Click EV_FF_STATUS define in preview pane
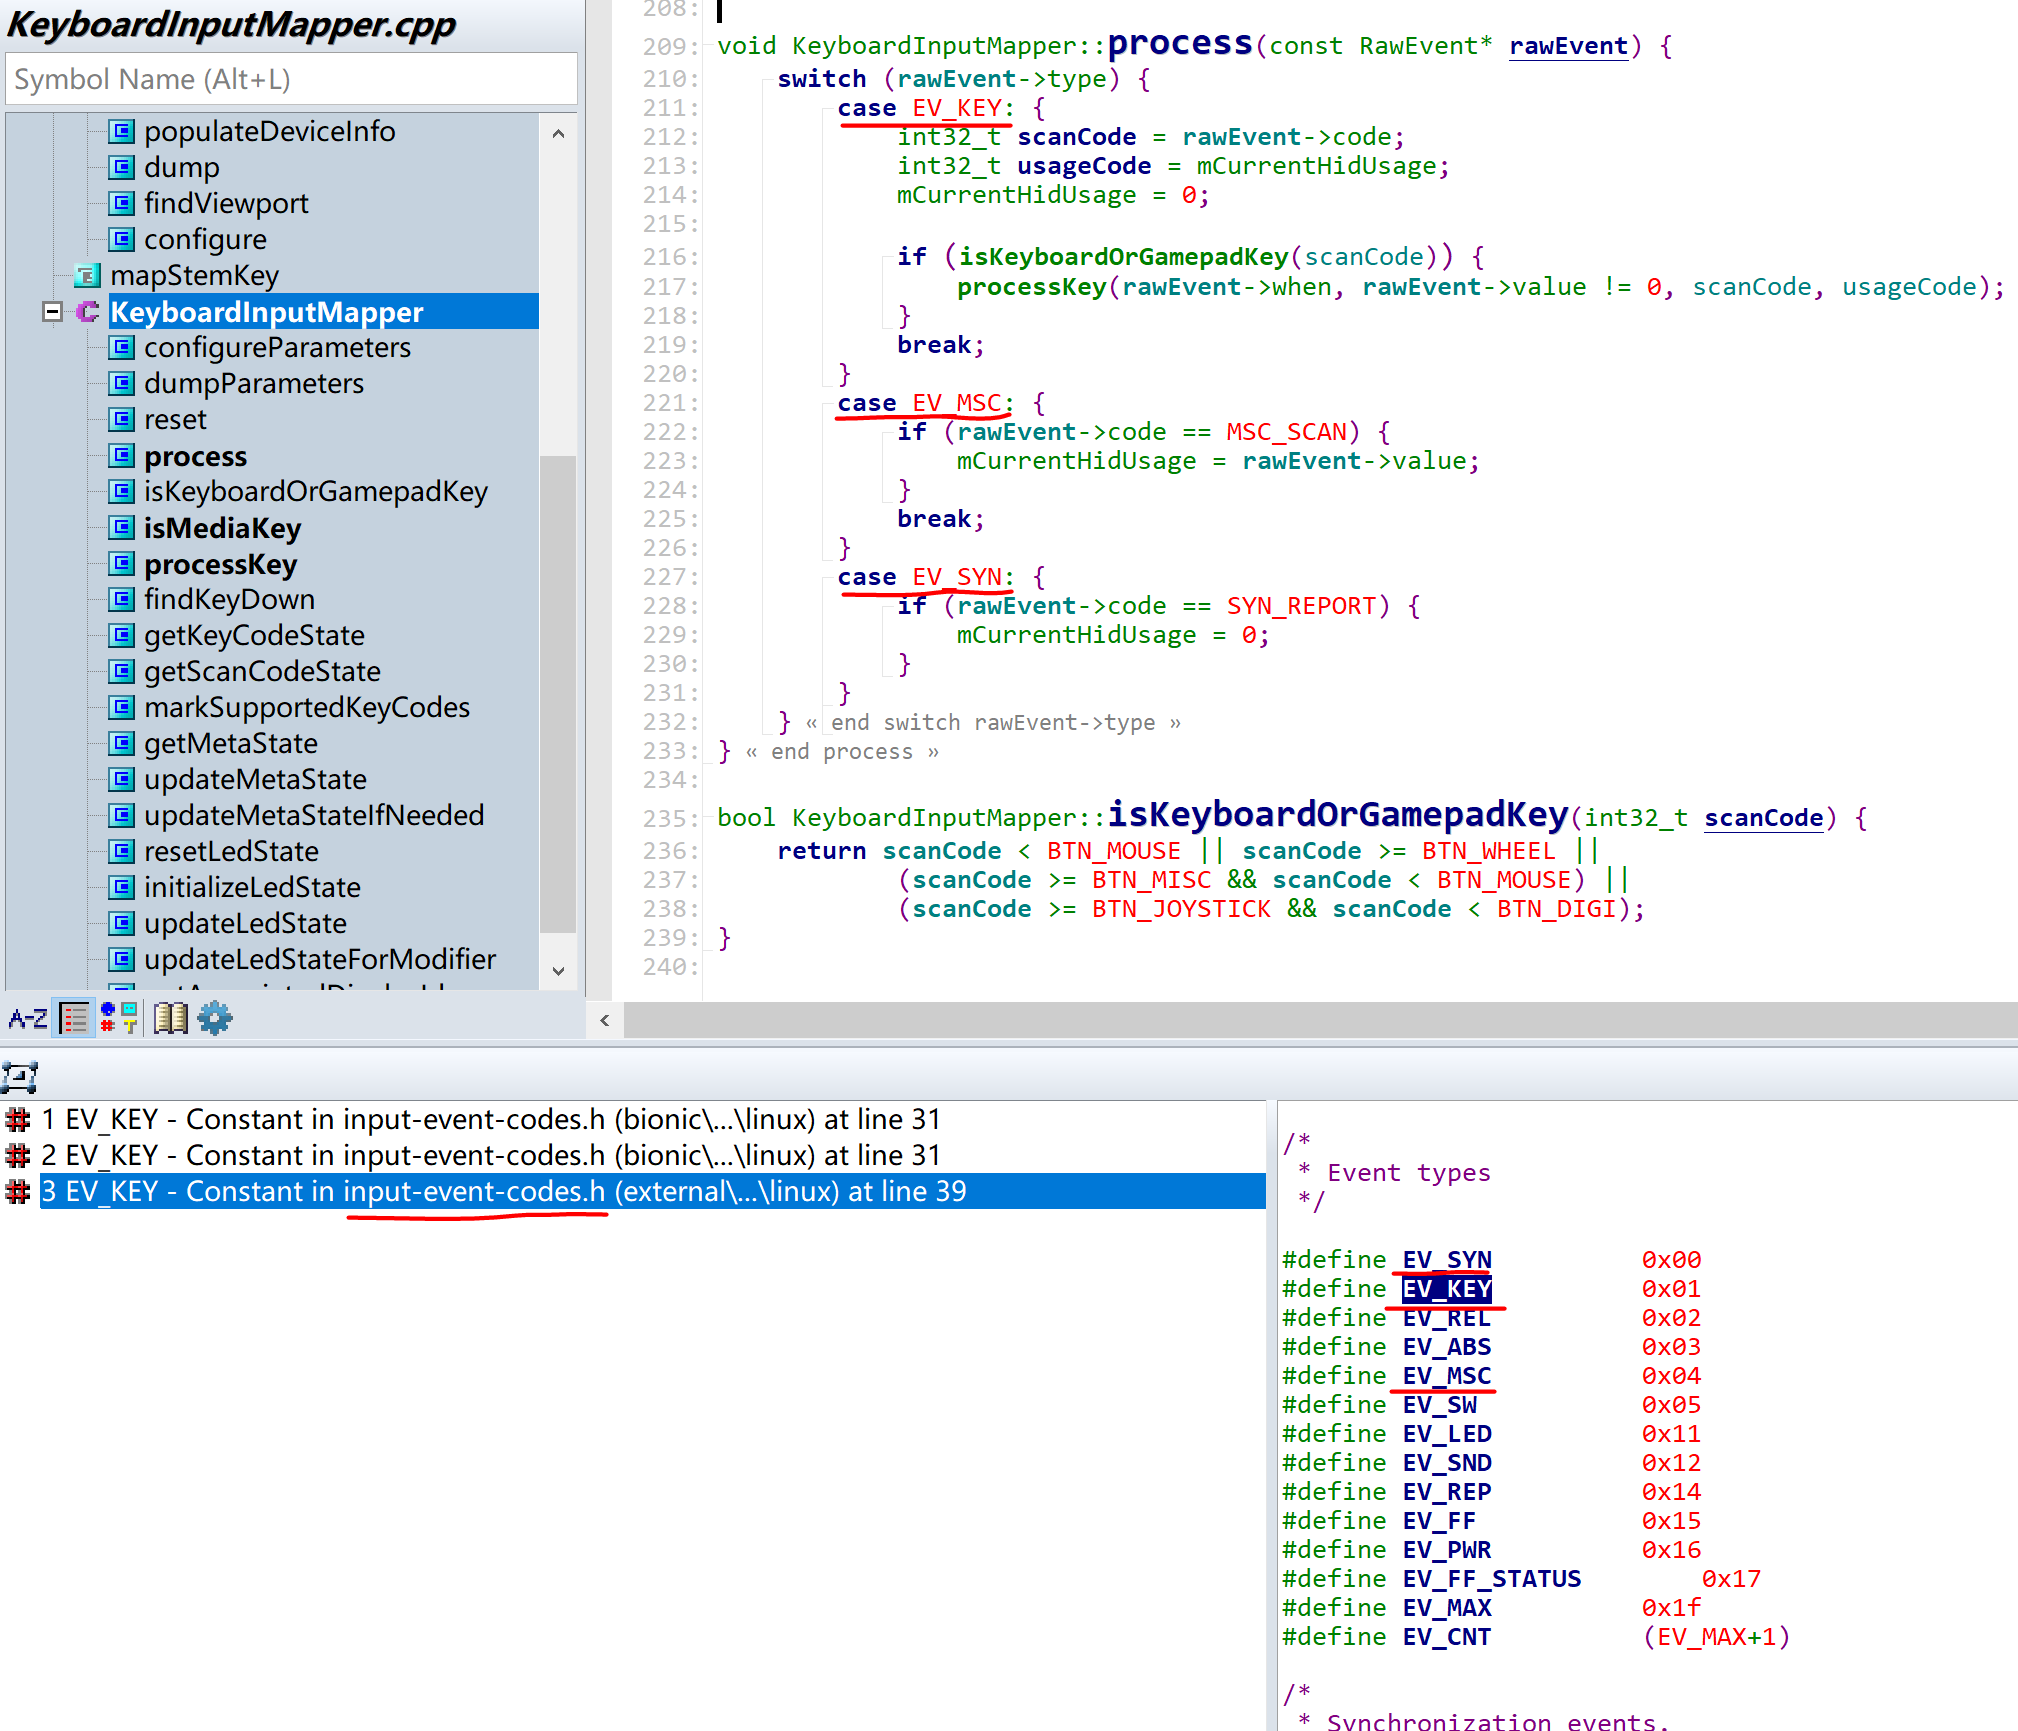 click(x=1492, y=1579)
